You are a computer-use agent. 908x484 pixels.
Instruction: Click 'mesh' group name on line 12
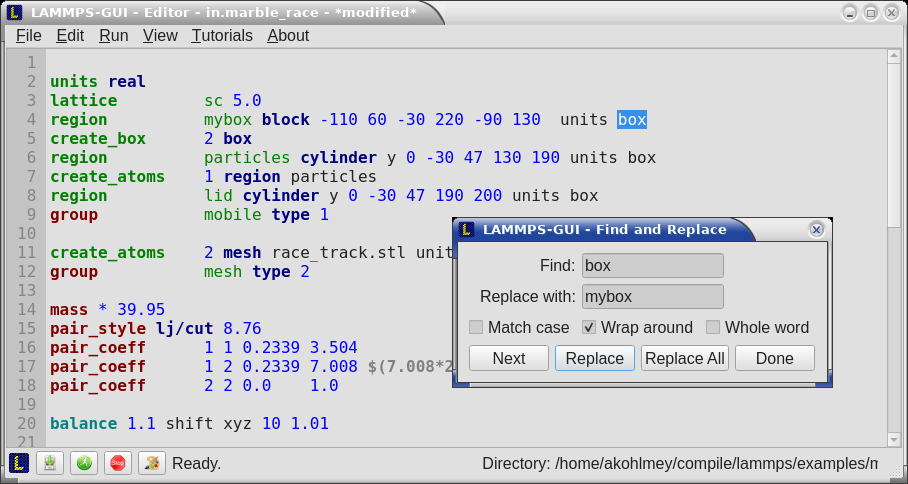click(x=223, y=272)
